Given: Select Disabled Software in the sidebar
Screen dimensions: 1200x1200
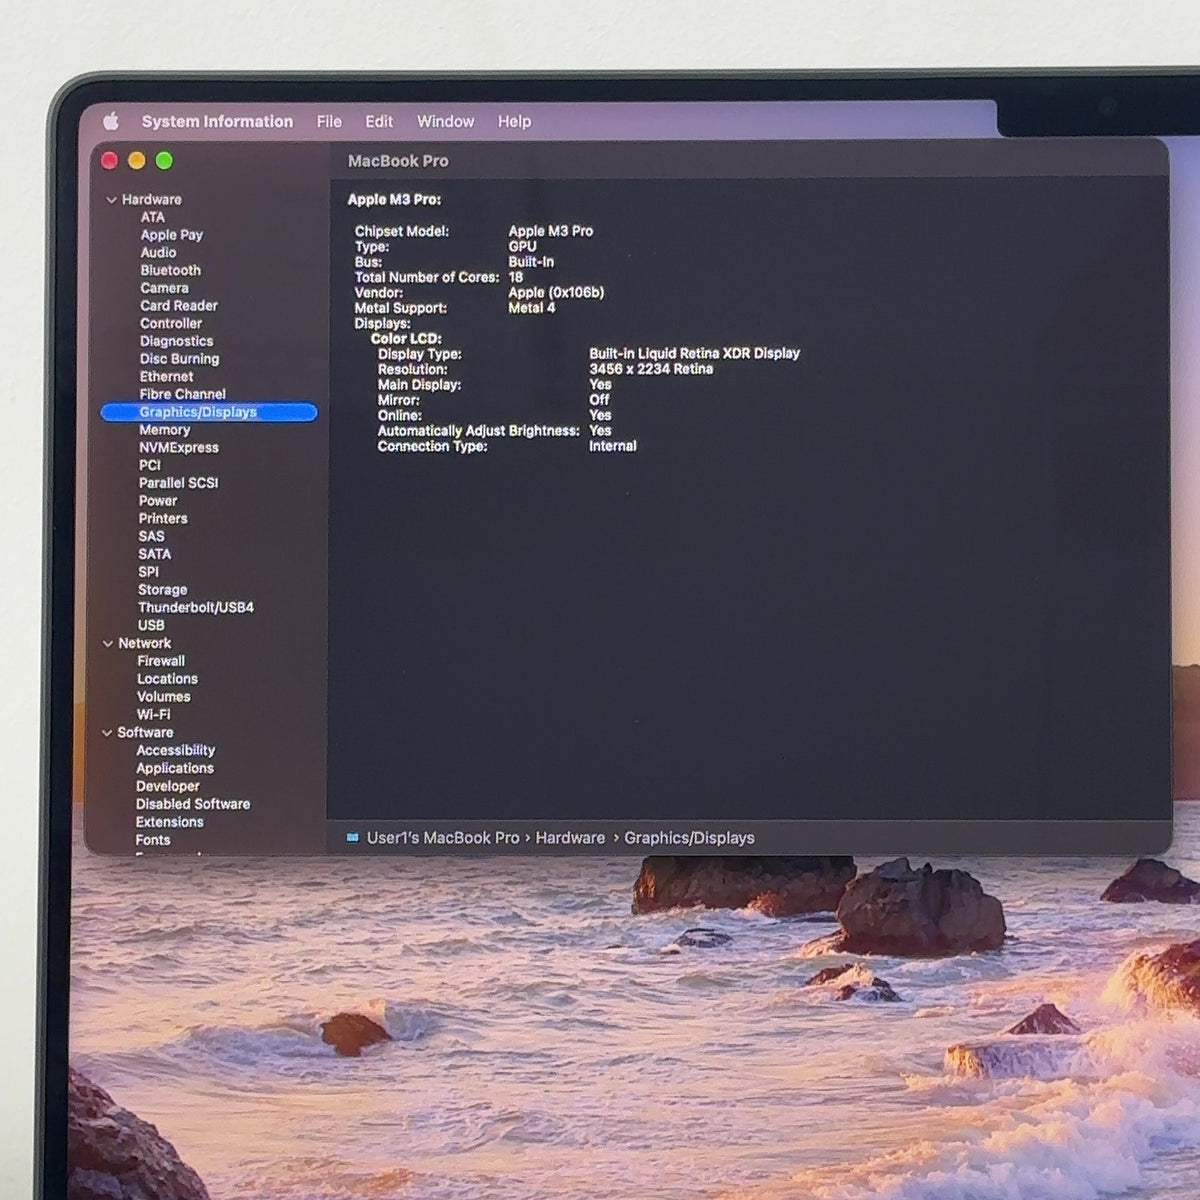Looking at the screenshot, I should 192,804.
